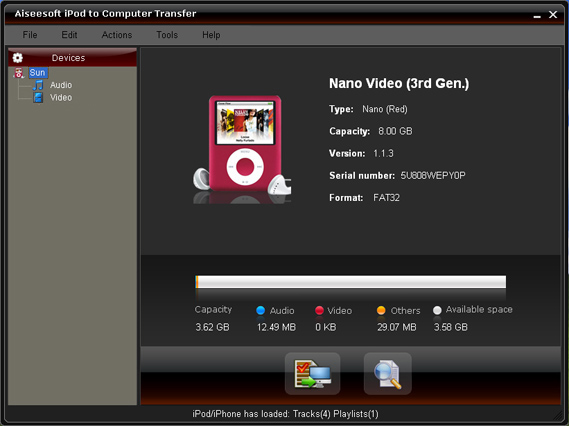Select the Sun device in tree

pyautogui.click(x=37, y=73)
